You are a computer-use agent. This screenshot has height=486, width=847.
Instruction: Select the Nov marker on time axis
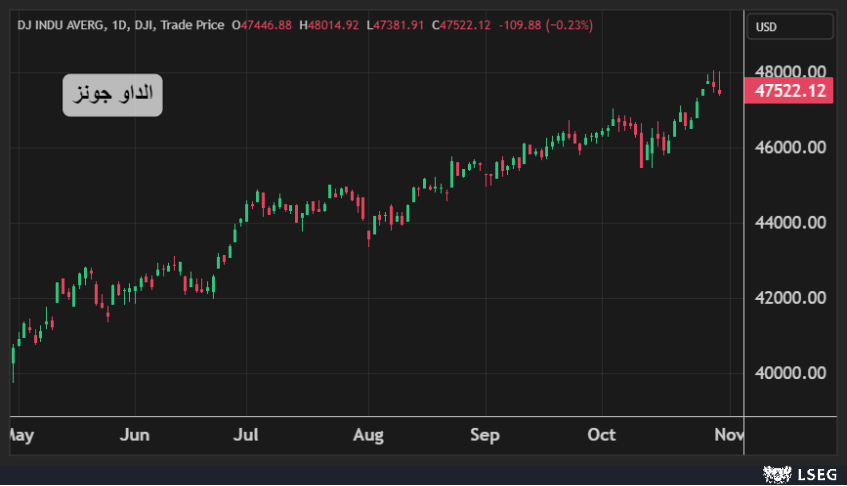(x=728, y=435)
